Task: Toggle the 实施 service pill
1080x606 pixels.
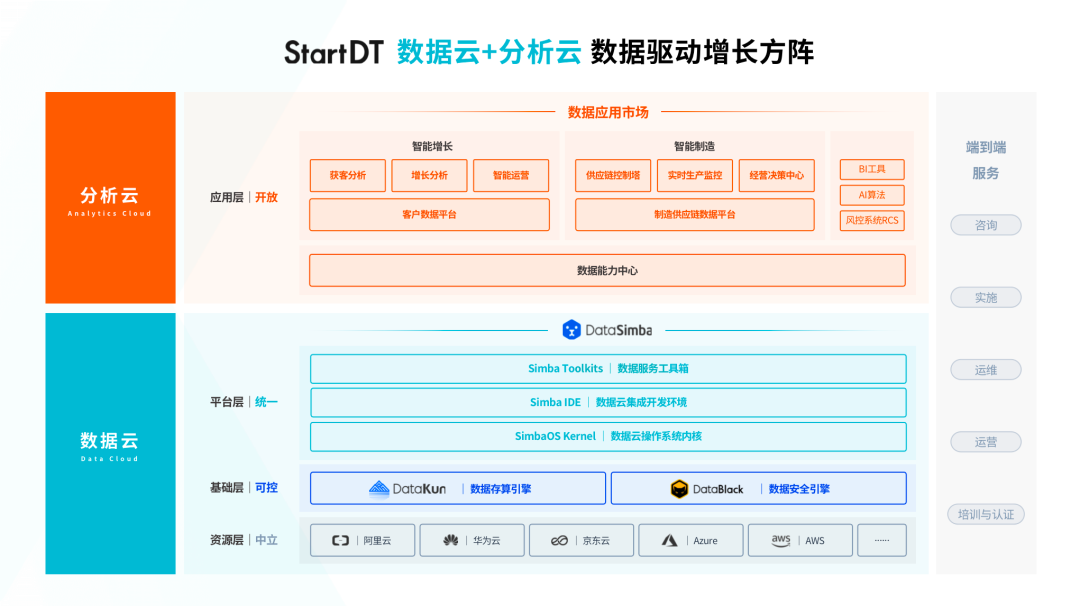Action: 985,297
